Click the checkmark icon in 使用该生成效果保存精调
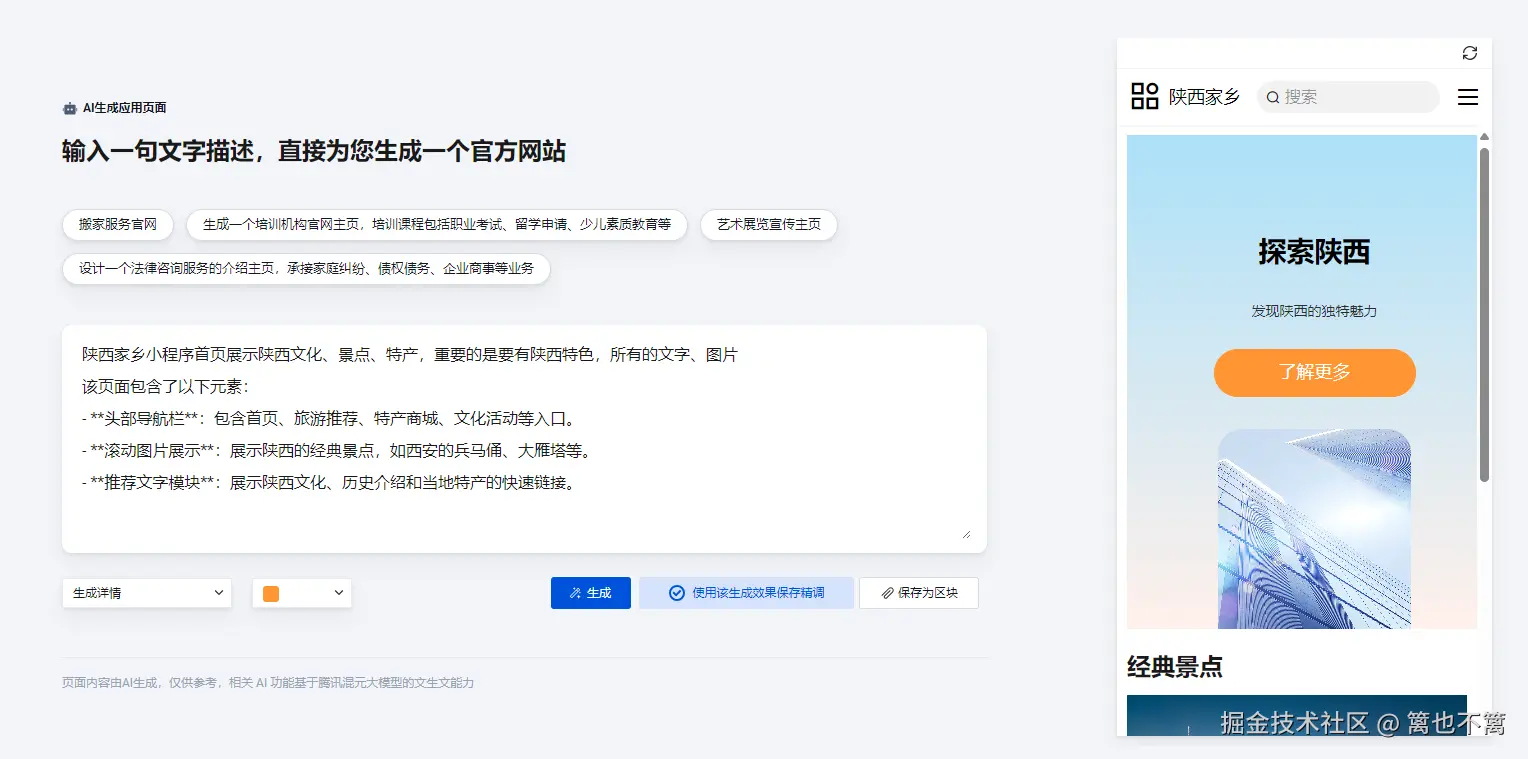Viewport: 1528px width, 759px height. [x=677, y=593]
